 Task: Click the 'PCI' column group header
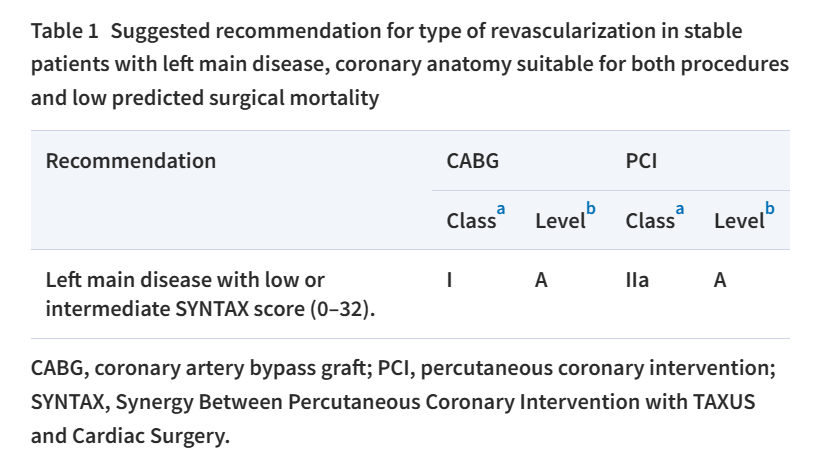(641, 161)
